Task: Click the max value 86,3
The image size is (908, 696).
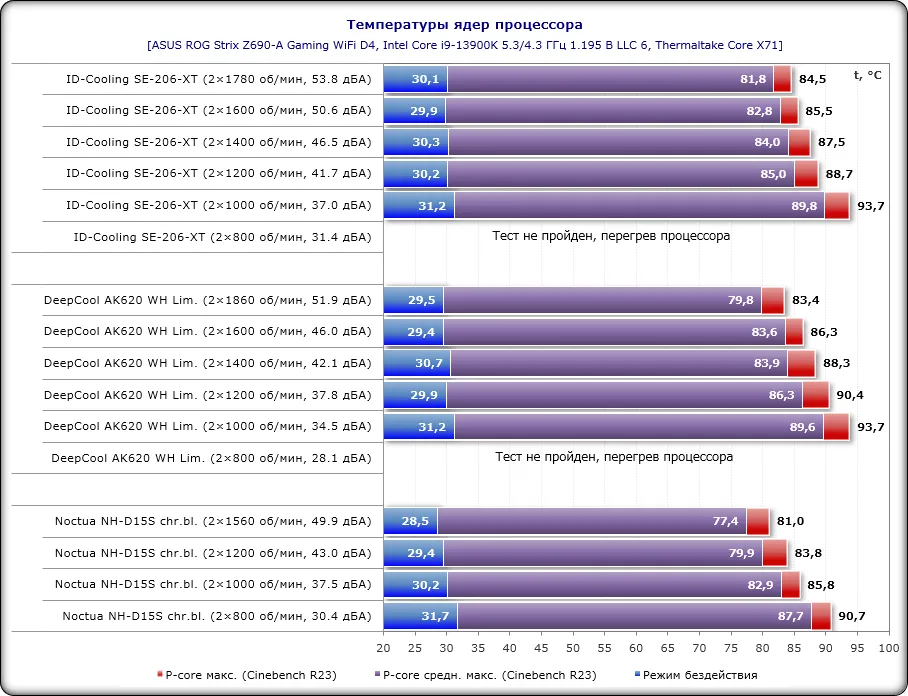Action: pyautogui.click(x=824, y=332)
